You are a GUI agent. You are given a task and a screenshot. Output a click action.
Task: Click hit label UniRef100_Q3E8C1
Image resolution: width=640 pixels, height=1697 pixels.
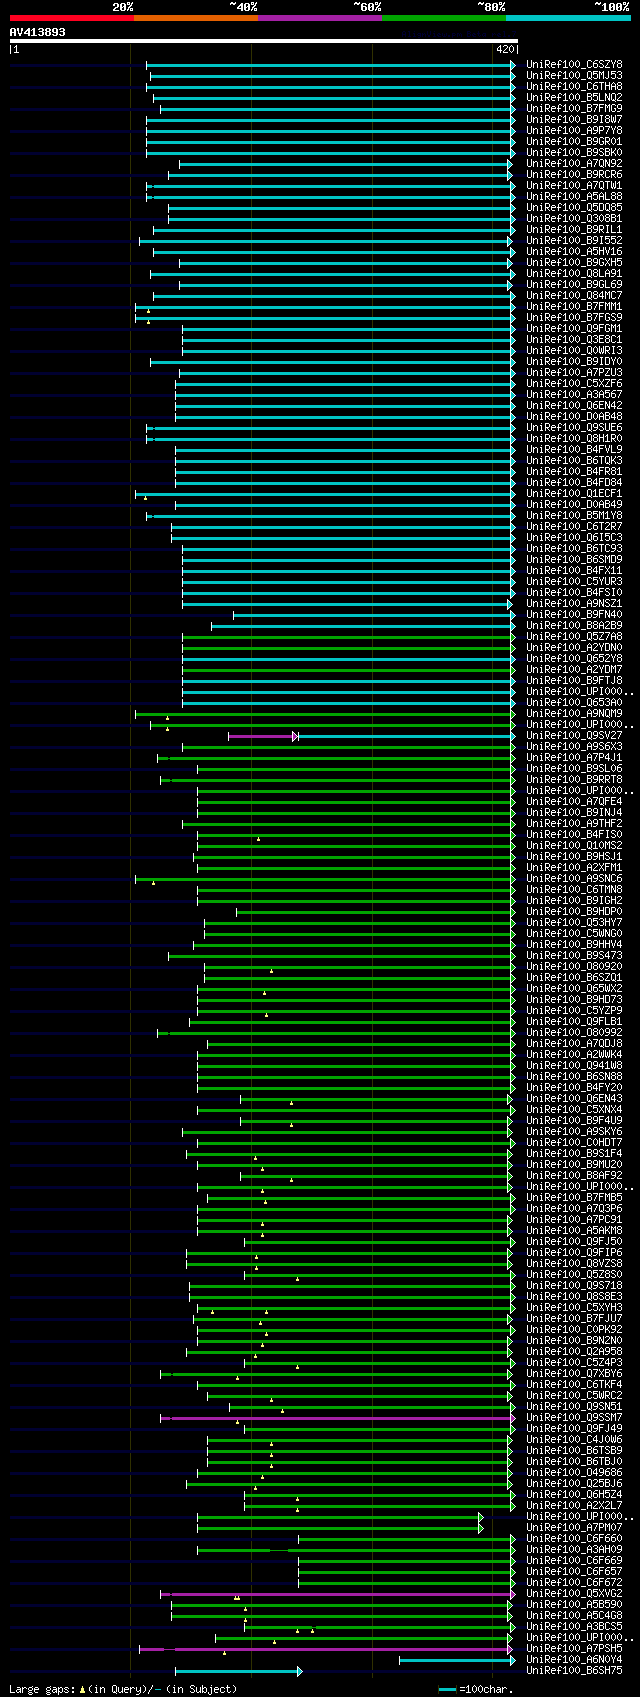click(x=574, y=340)
